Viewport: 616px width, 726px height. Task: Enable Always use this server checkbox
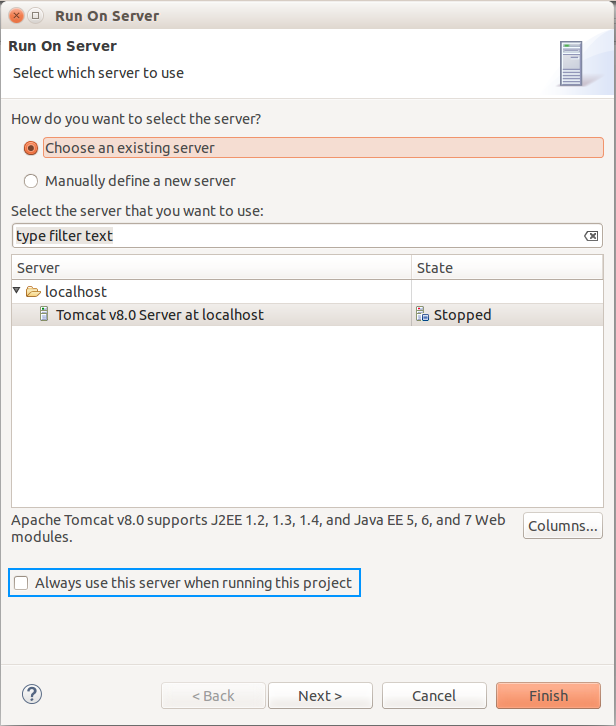(x=21, y=583)
